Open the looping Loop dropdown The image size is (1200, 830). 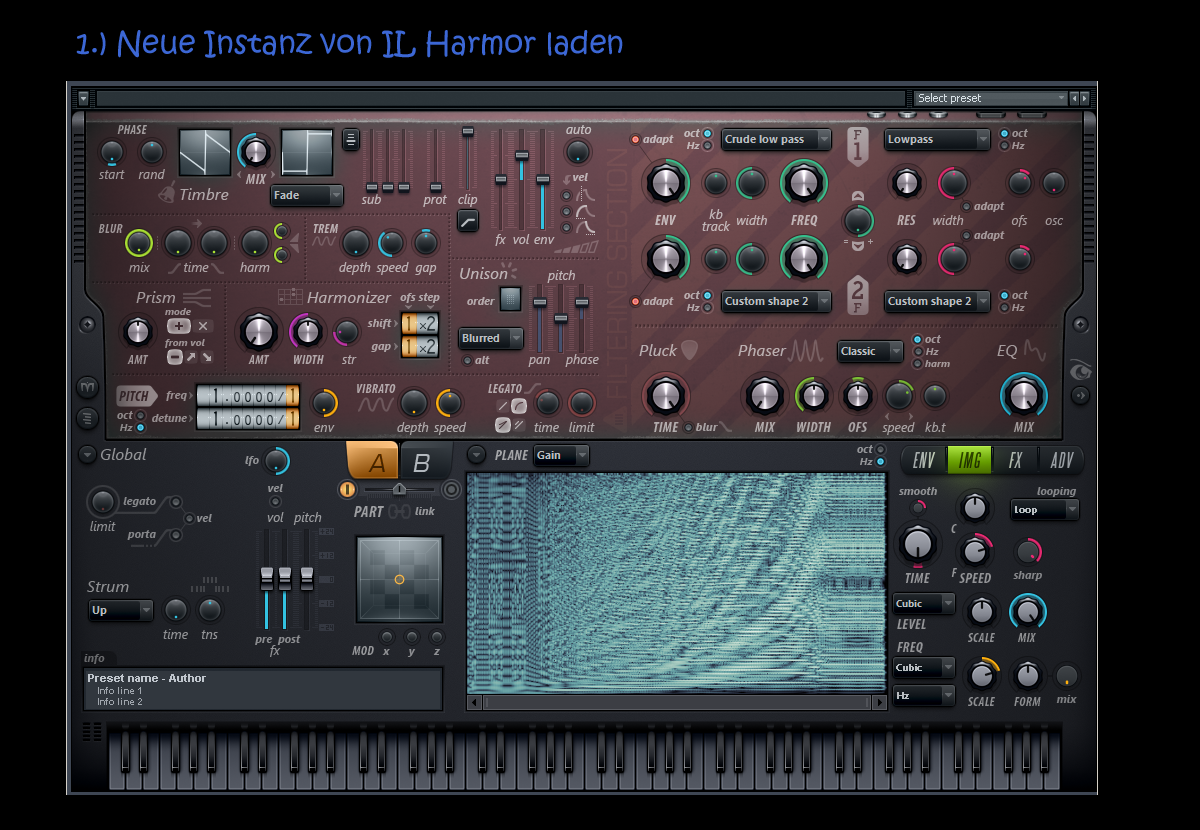pos(1045,509)
